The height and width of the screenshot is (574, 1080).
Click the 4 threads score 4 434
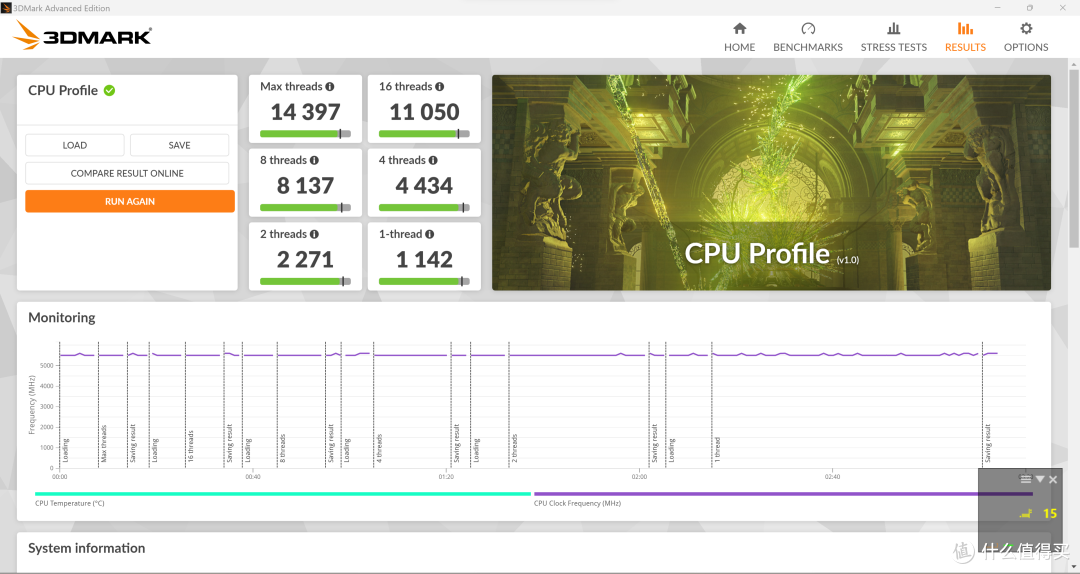pyautogui.click(x=424, y=185)
